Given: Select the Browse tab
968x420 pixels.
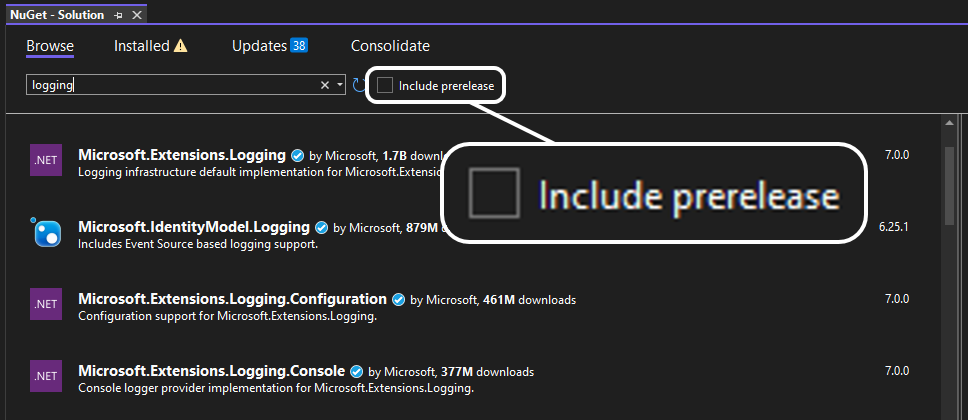Looking at the screenshot, I should (x=50, y=46).
